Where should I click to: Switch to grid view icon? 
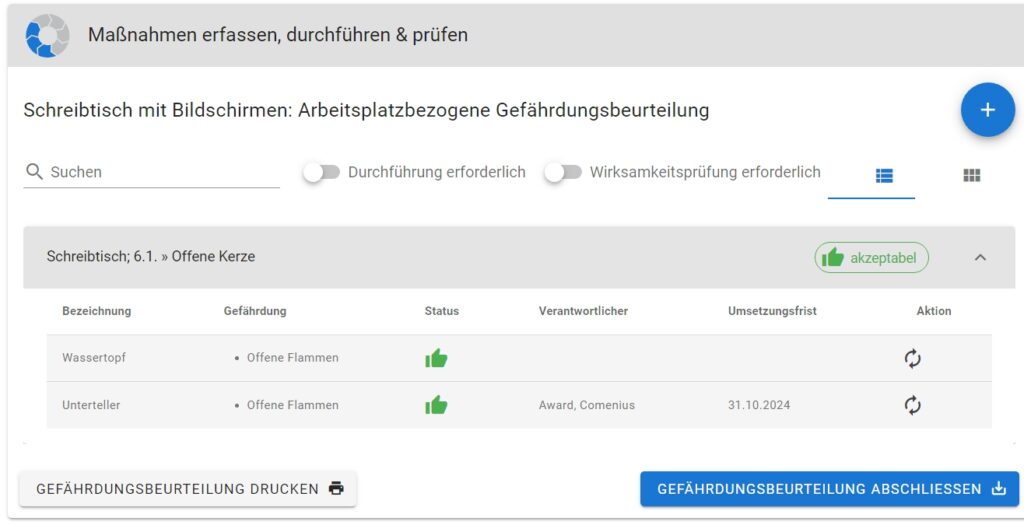coord(971,175)
